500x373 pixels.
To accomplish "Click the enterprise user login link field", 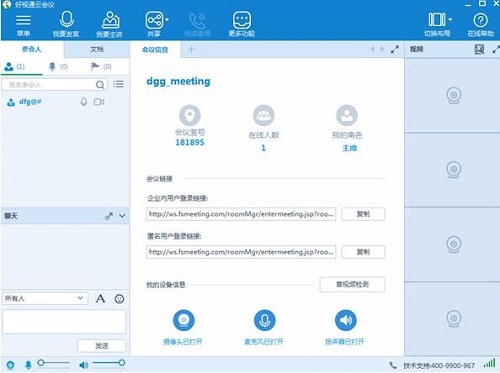I will click(241, 214).
